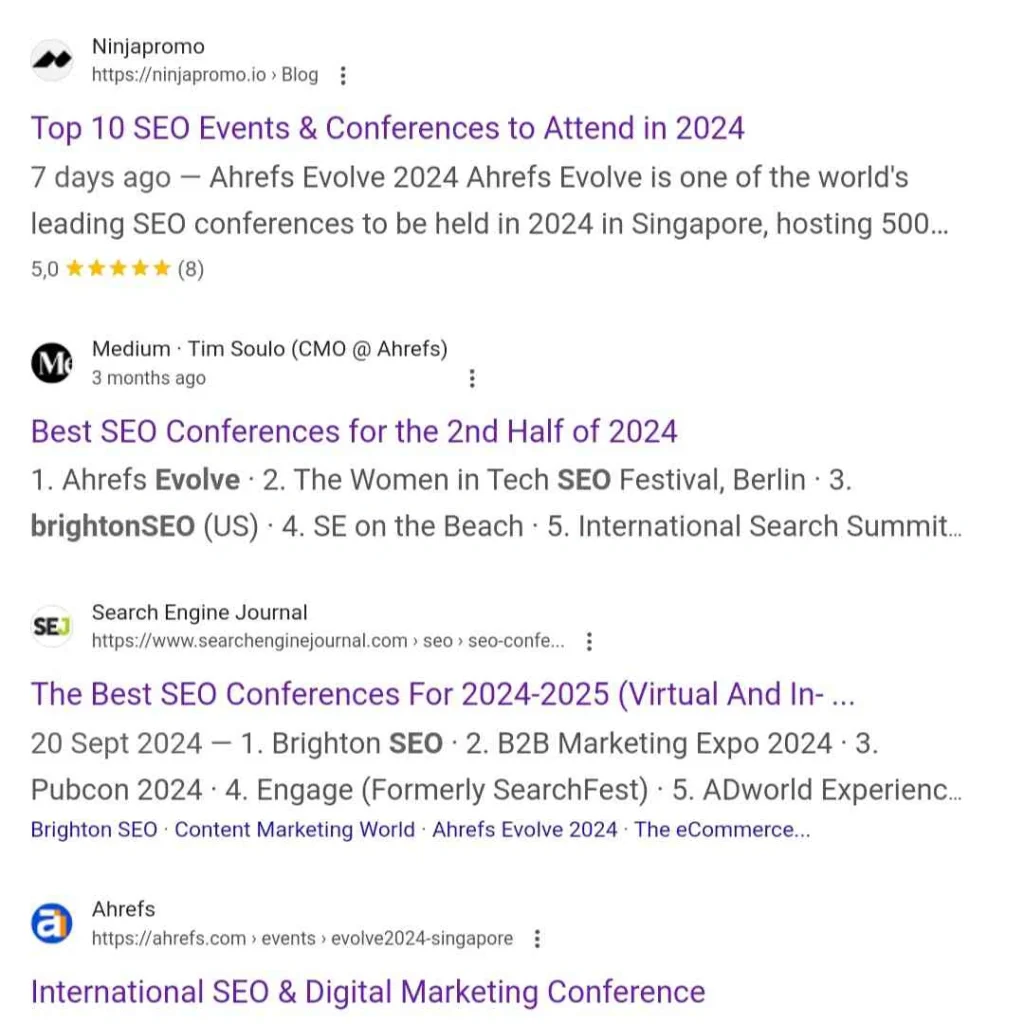This screenshot has height=1024, width=1024.
Task: Open three-dot menu for Ninjapromo result
Action: pos(343,76)
